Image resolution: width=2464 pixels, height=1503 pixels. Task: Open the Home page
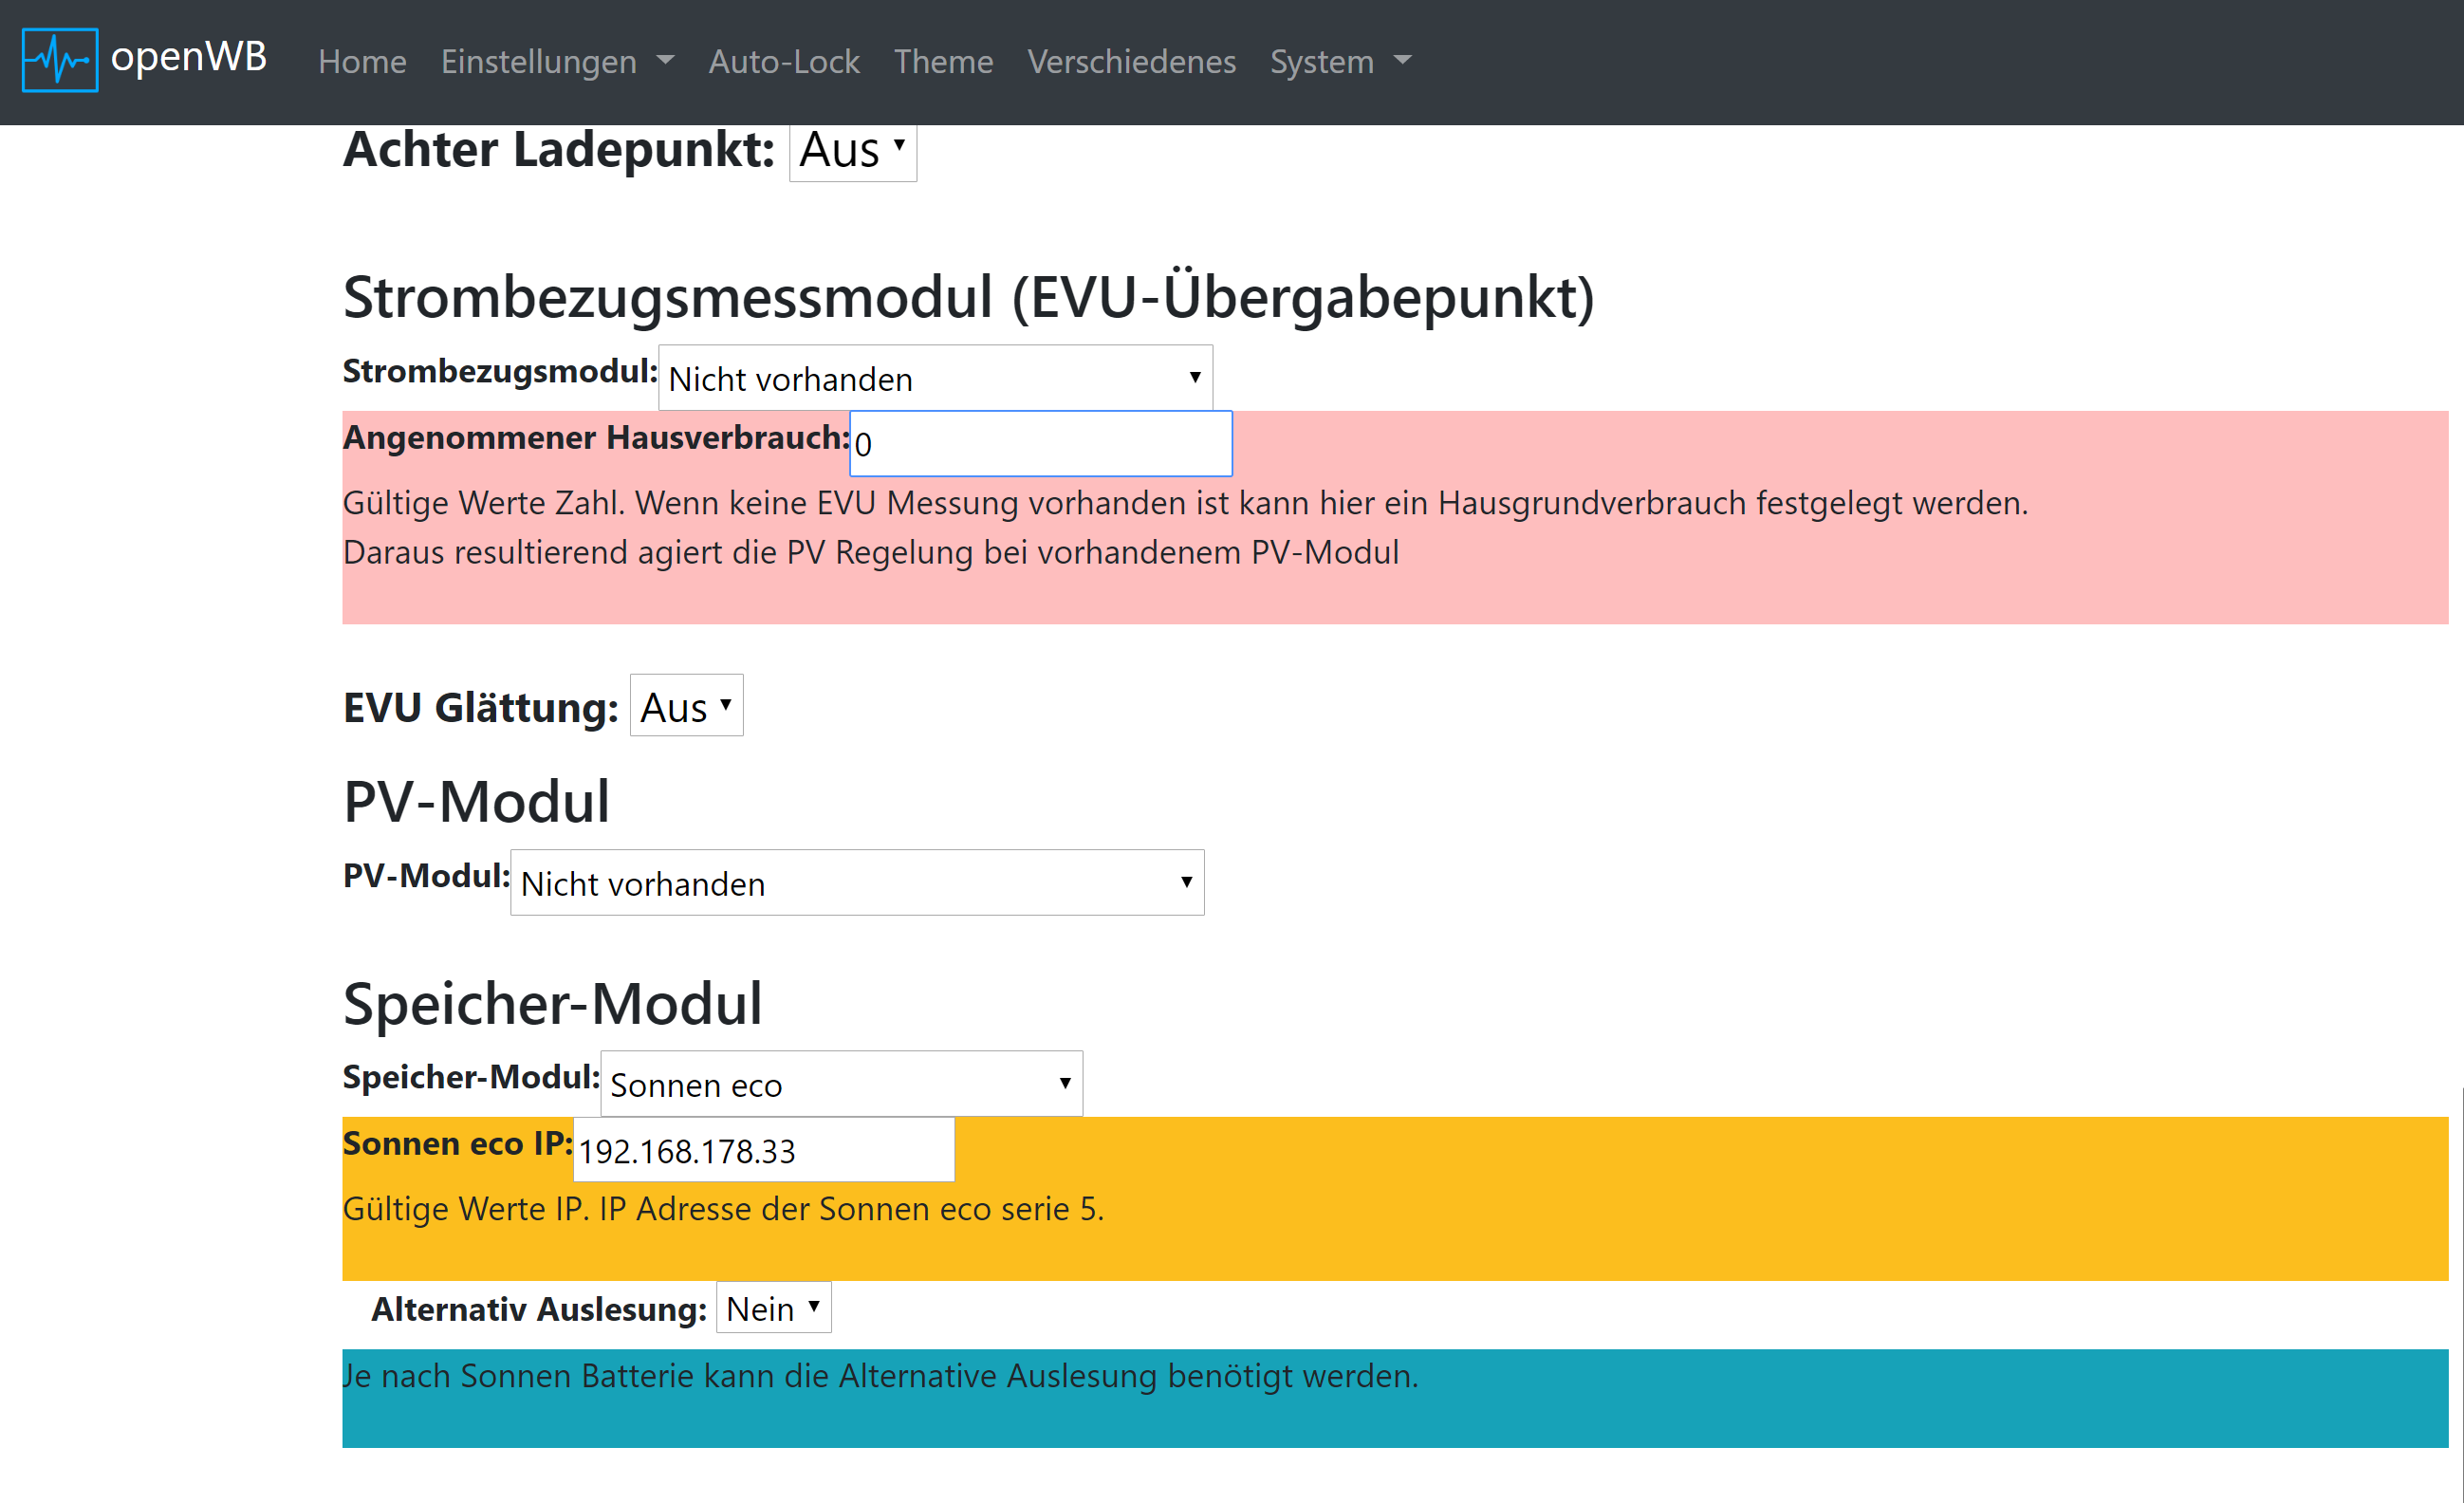(x=362, y=62)
